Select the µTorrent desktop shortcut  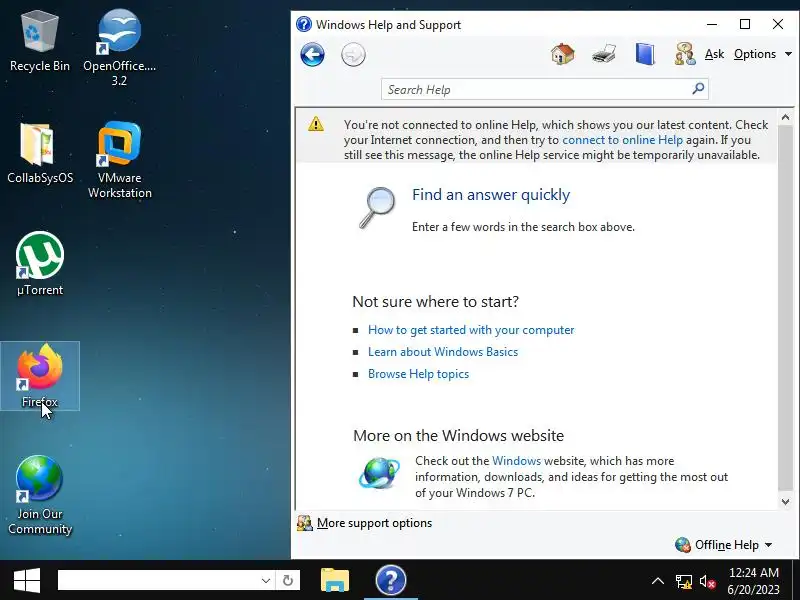click(40, 264)
